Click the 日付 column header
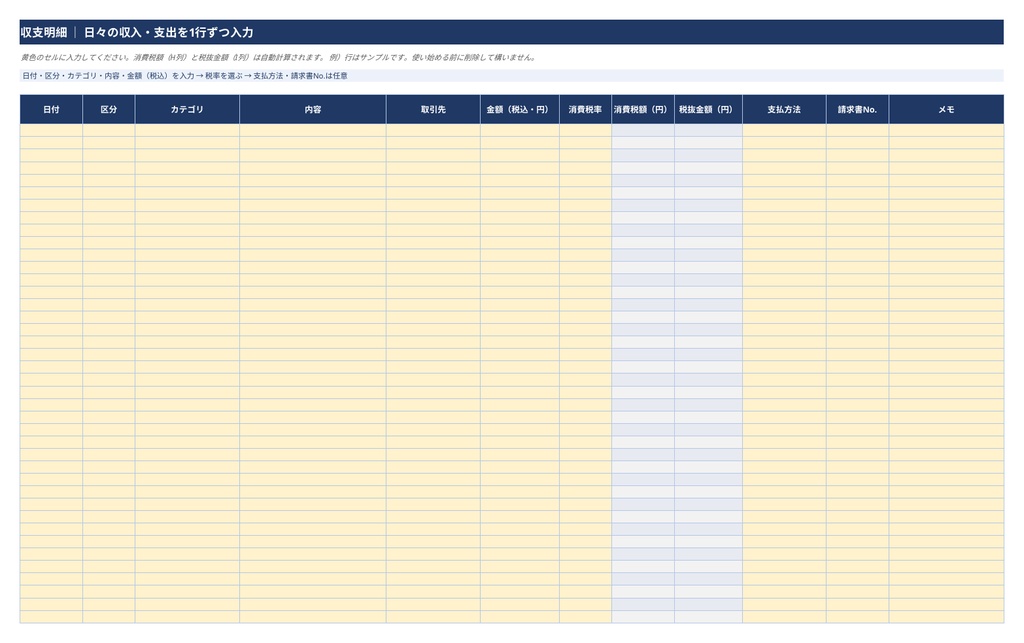 [51, 109]
